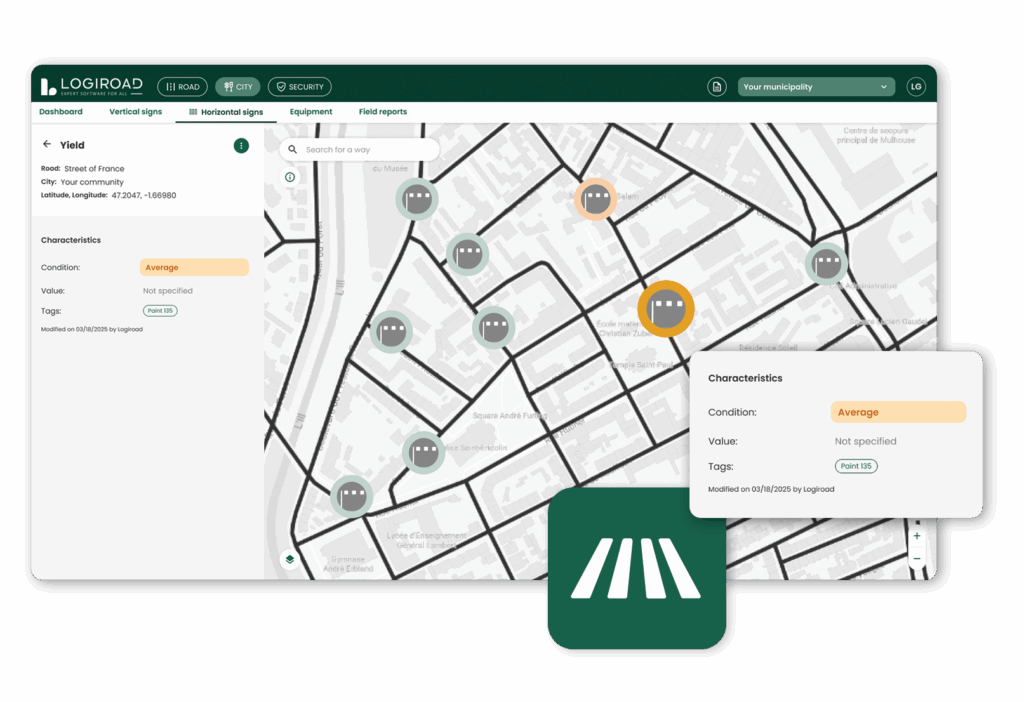The width and height of the screenshot is (1024, 702).
Task: Click the light orange marker near Salem
Action: pos(596,199)
